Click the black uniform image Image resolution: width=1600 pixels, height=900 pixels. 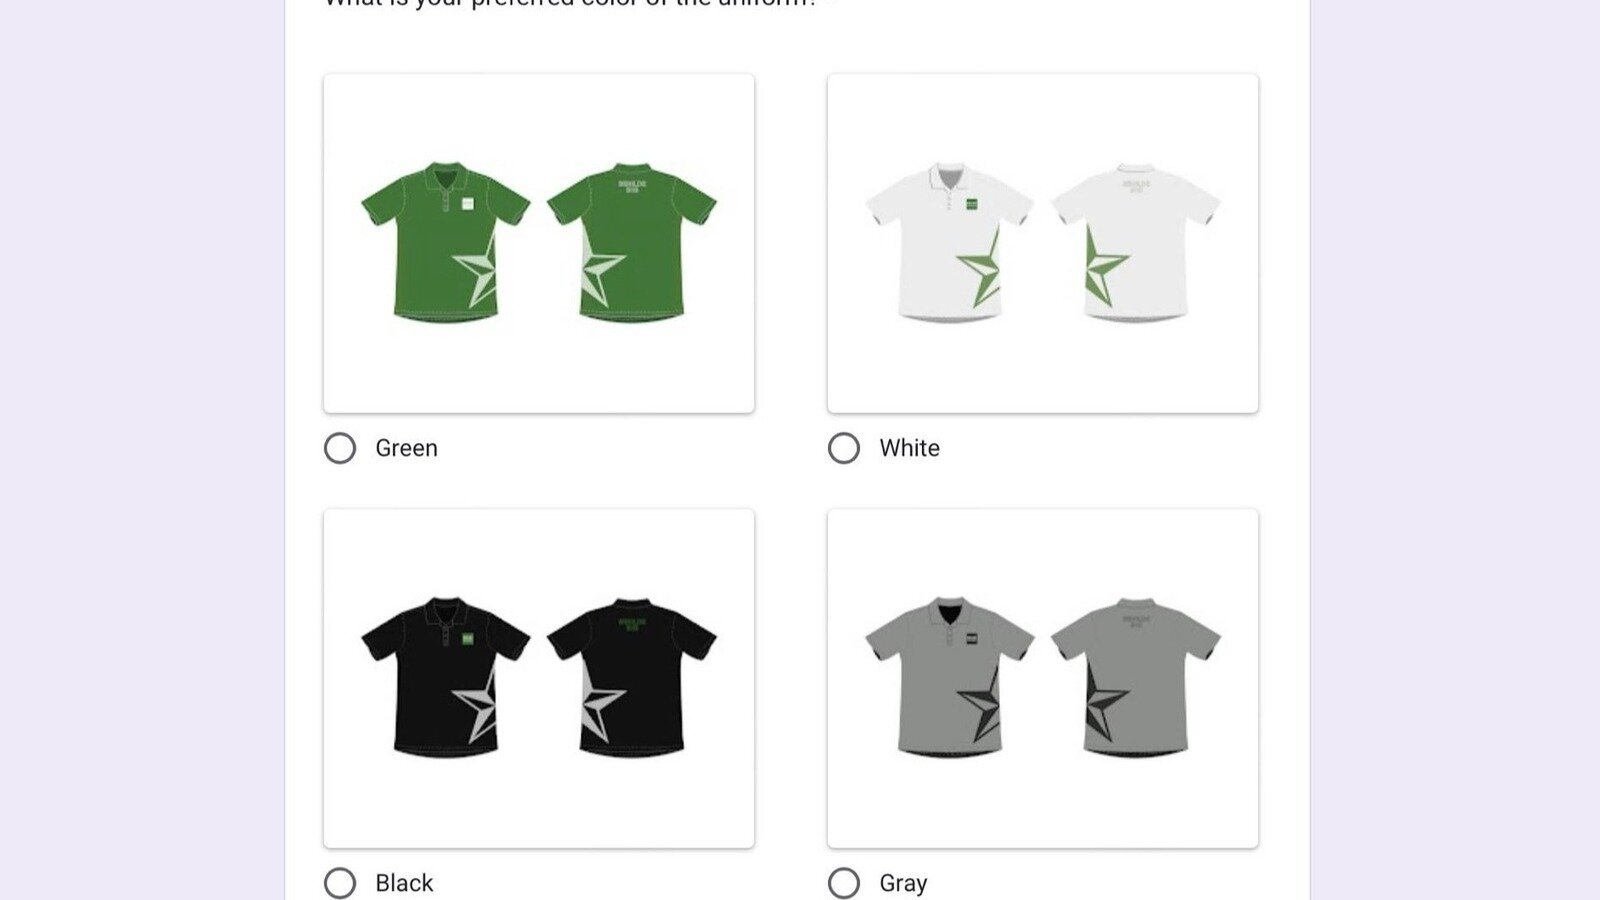(x=538, y=680)
